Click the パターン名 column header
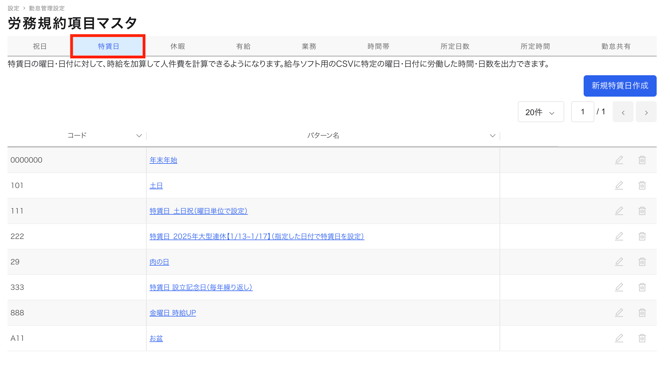Viewport: 670px width, 368px height. 323,135
